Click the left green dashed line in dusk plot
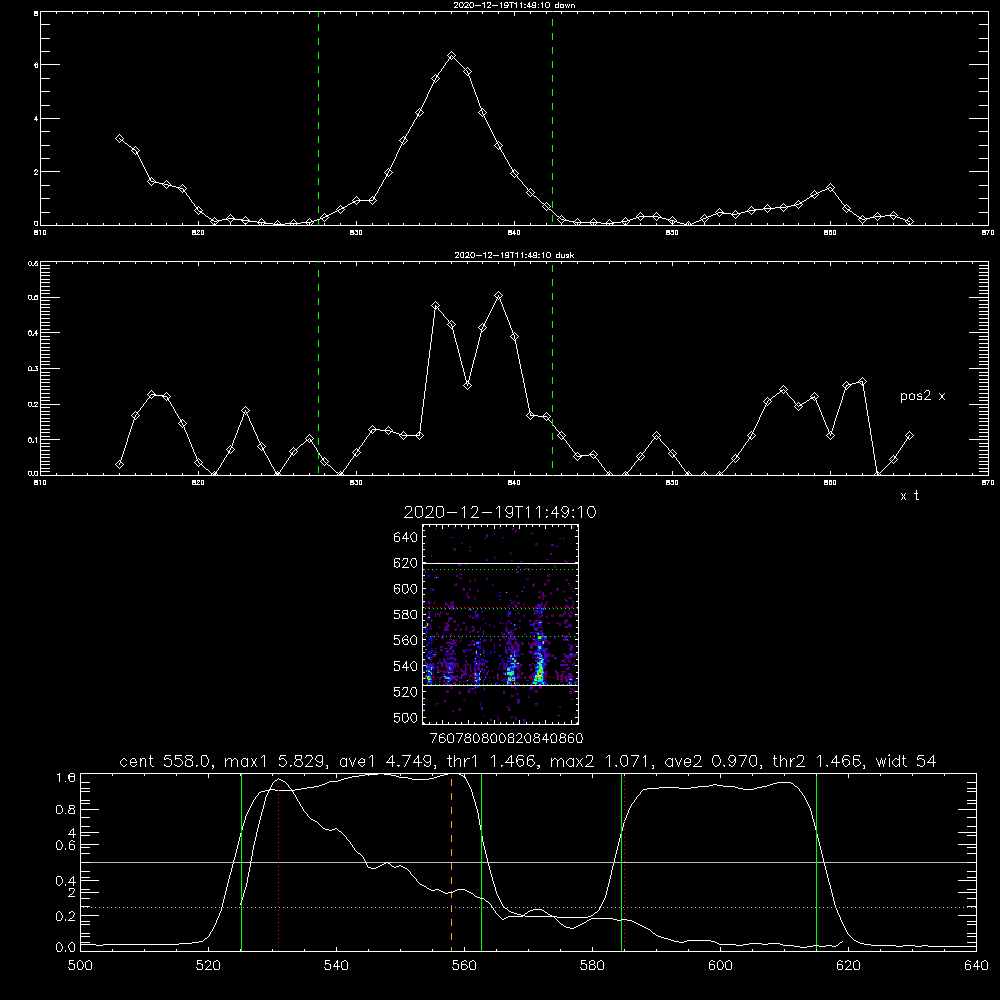Image resolution: width=1000 pixels, height=1000 pixels. pos(318,368)
